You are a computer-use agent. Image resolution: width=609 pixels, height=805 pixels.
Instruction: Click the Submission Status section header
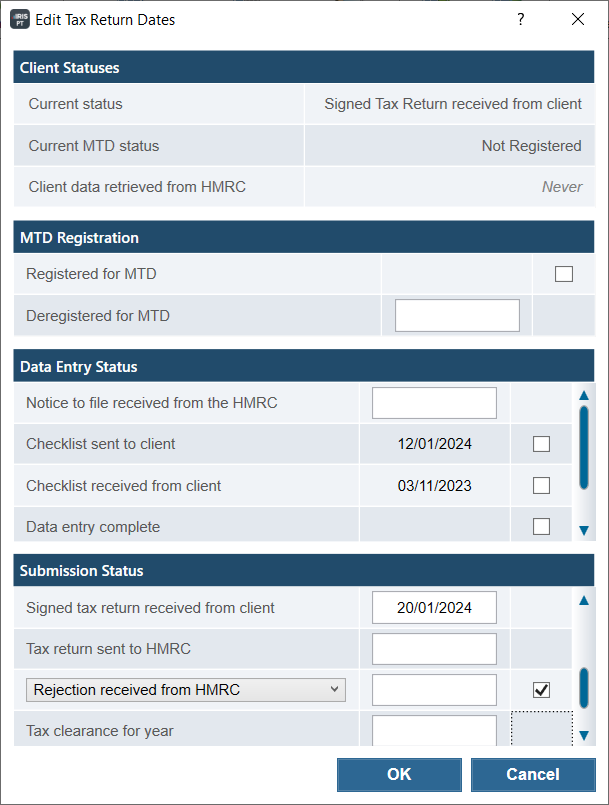[303, 570]
